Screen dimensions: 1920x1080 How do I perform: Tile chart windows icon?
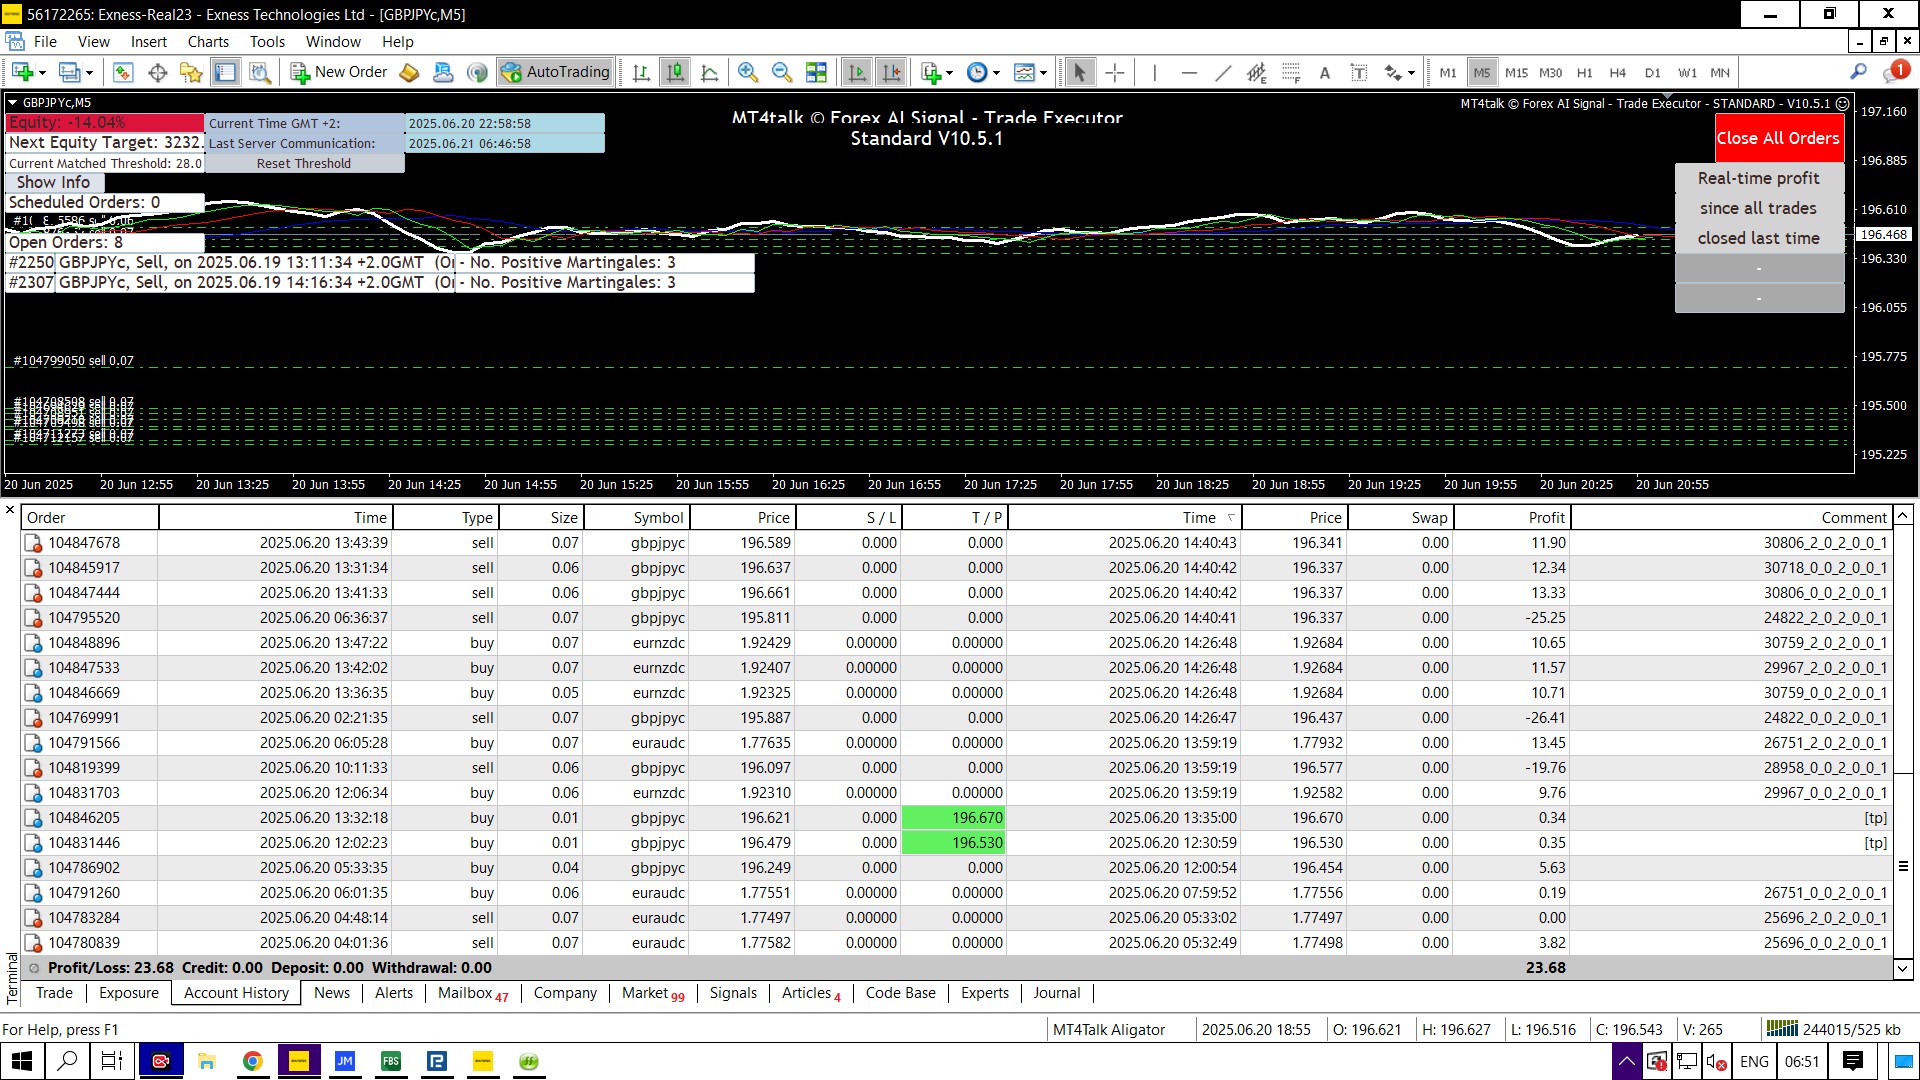816,72
